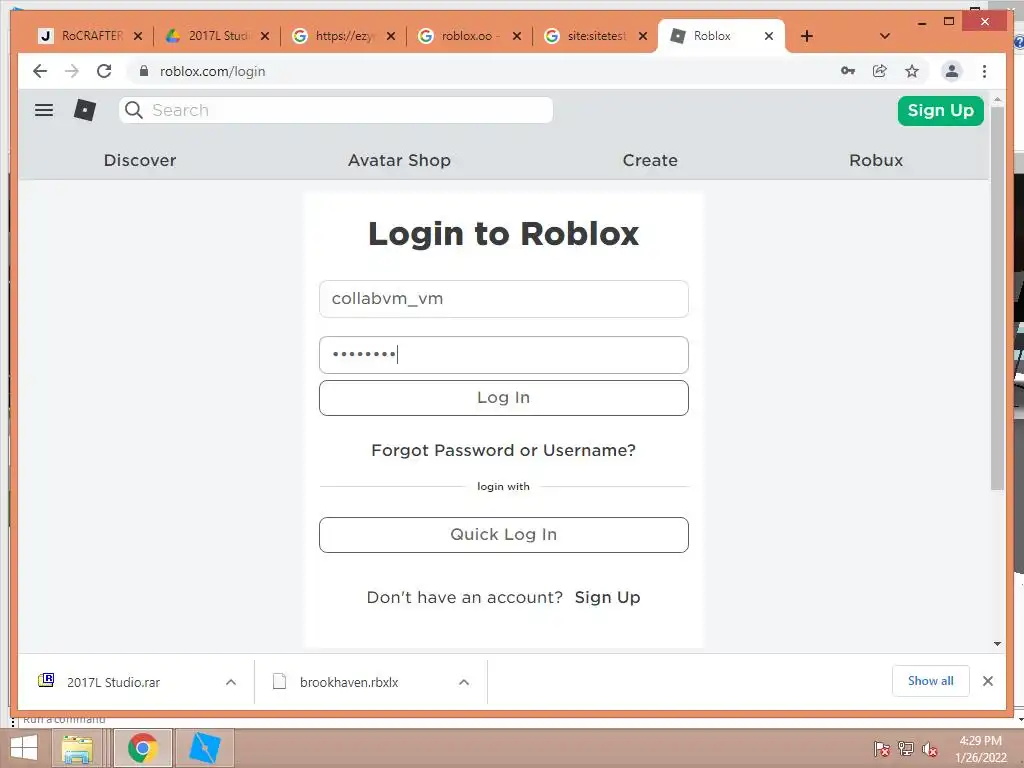This screenshot has width=1024, height=768.
Task: Close the roblox.oo Google tab
Action: tap(517, 36)
